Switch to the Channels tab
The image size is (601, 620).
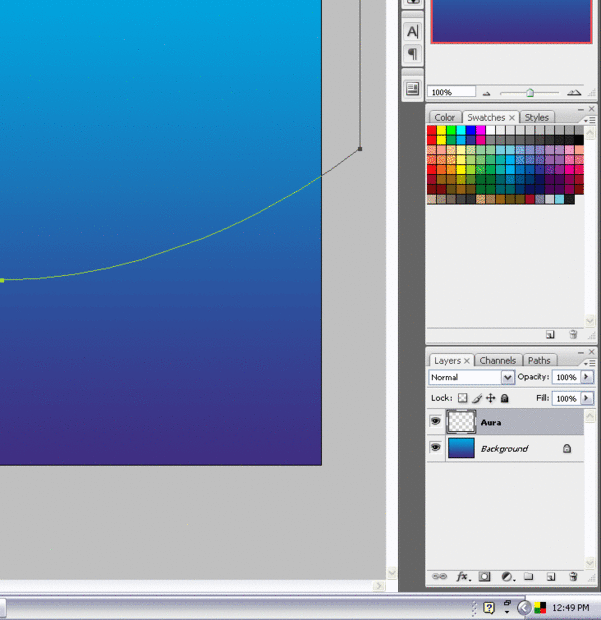click(498, 361)
